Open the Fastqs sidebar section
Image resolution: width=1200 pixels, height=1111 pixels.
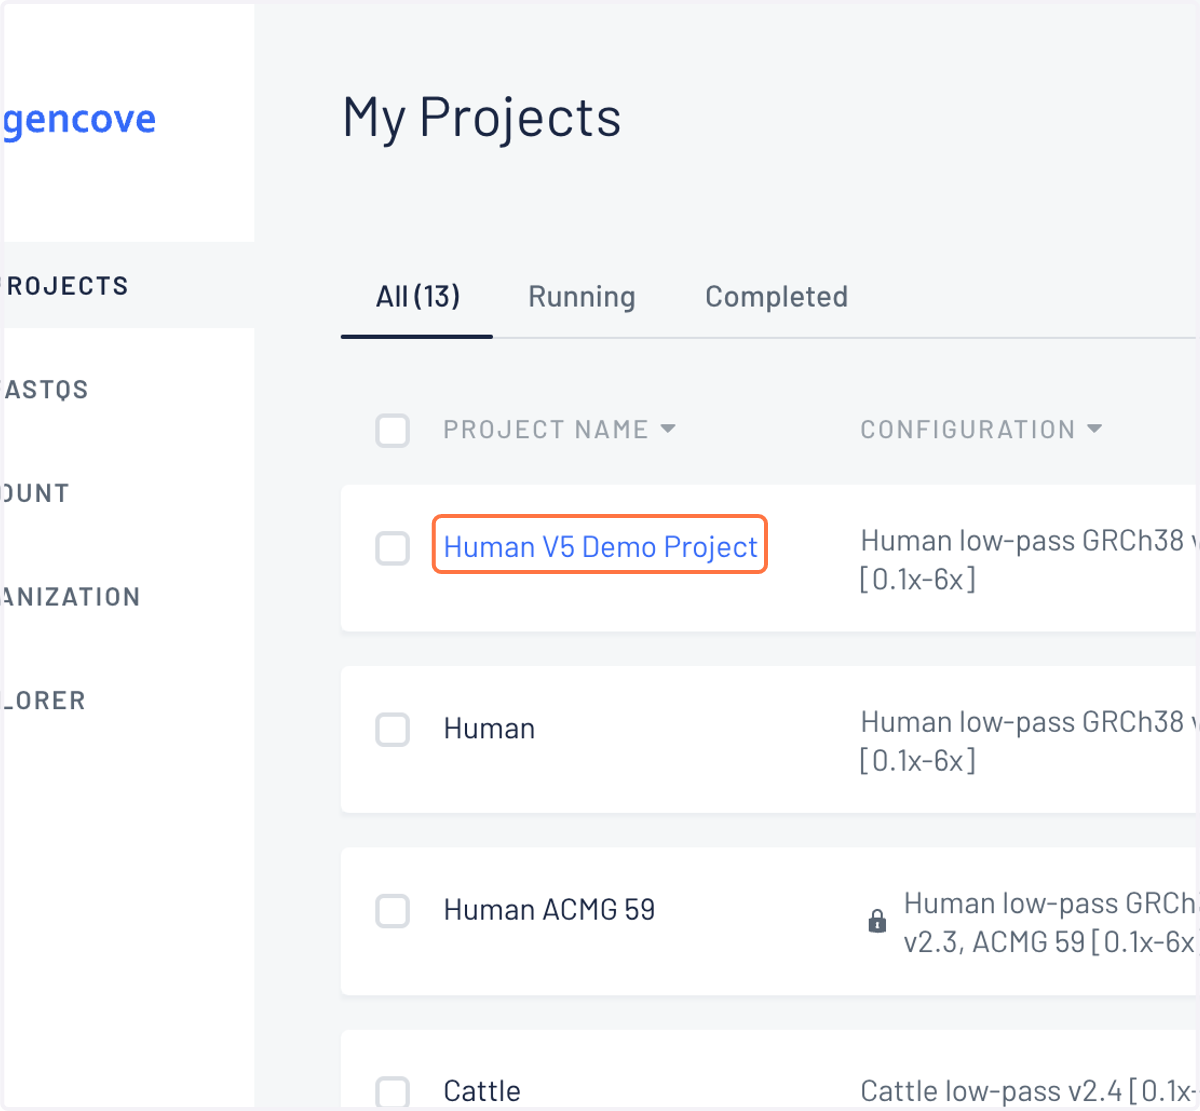tap(46, 390)
